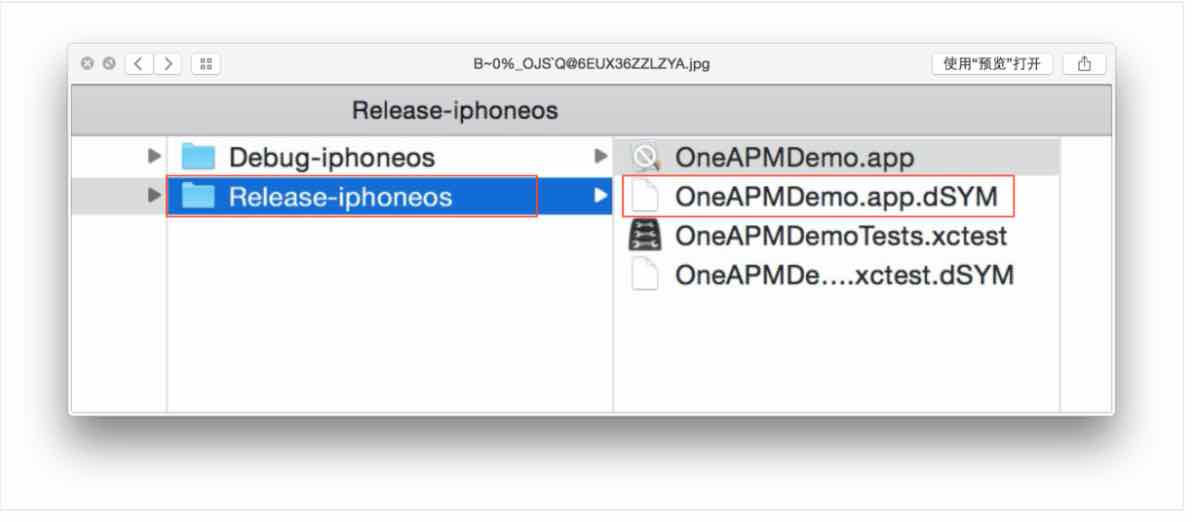Expand the arrow right of Debug-iphoneos
This screenshot has height=522, width=1192.
(601, 157)
